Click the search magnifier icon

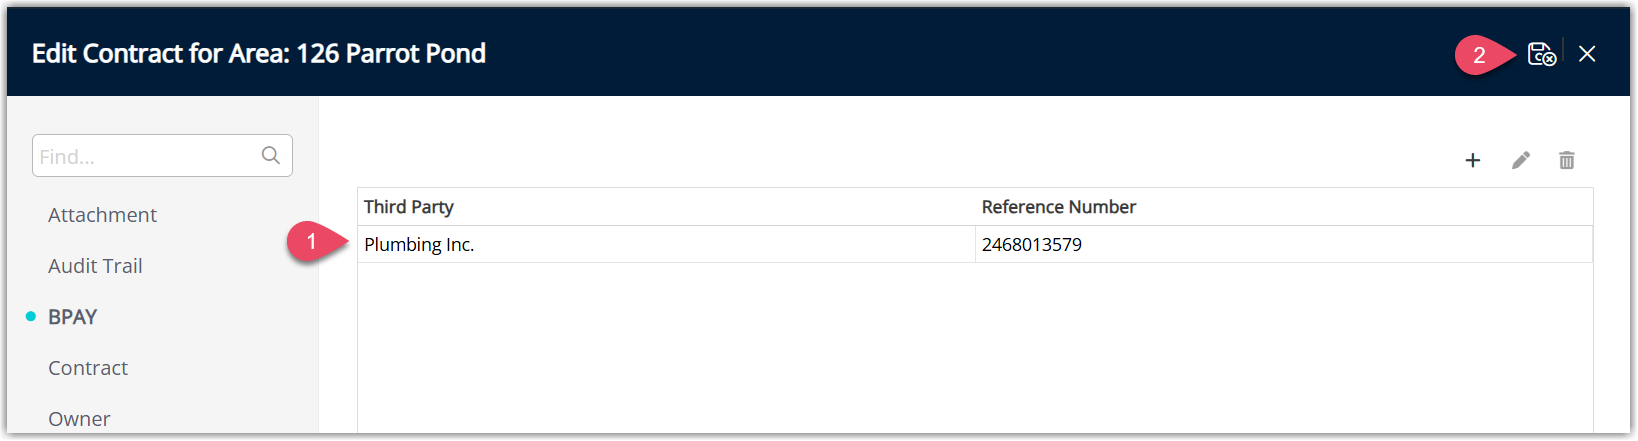tap(271, 155)
